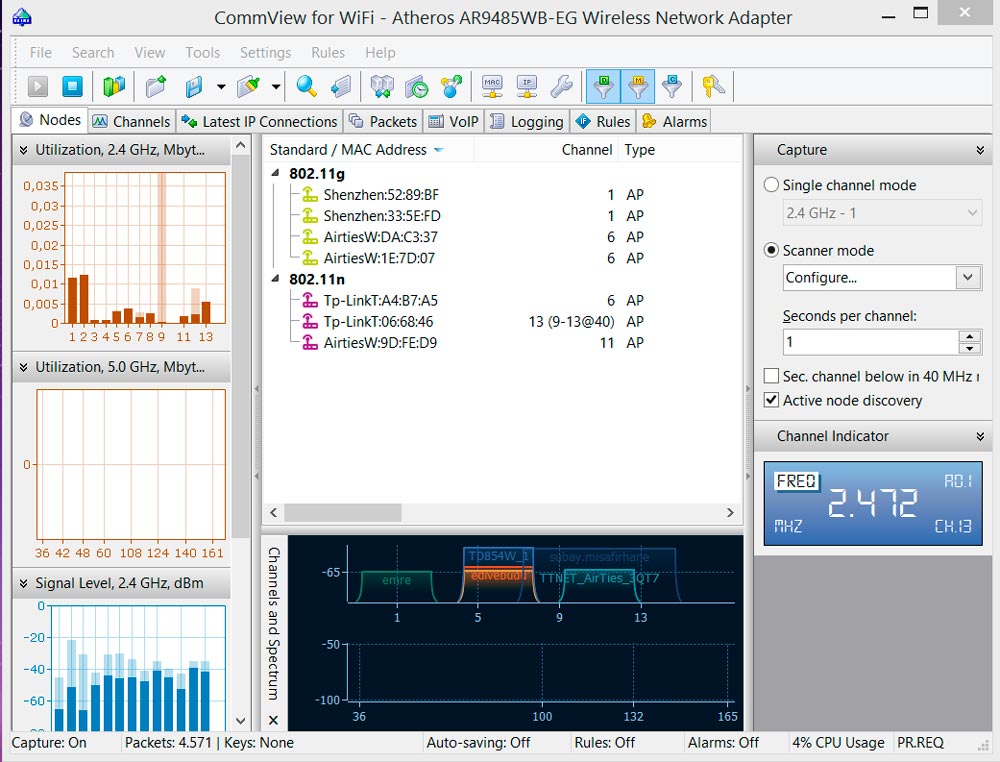Click the open-folder toolbar icon with green arrow
Image resolution: width=1000 pixels, height=762 pixels.
(156, 86)
